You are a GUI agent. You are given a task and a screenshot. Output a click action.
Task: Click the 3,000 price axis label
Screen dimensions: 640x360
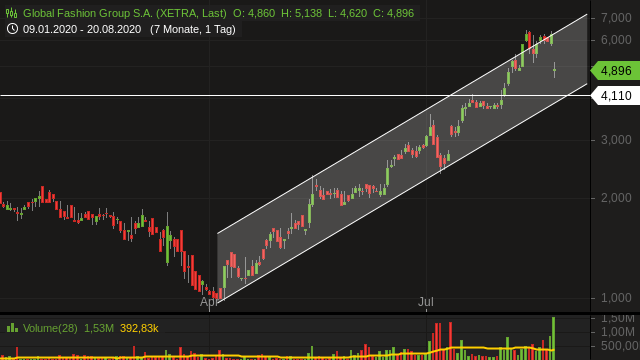616,140
